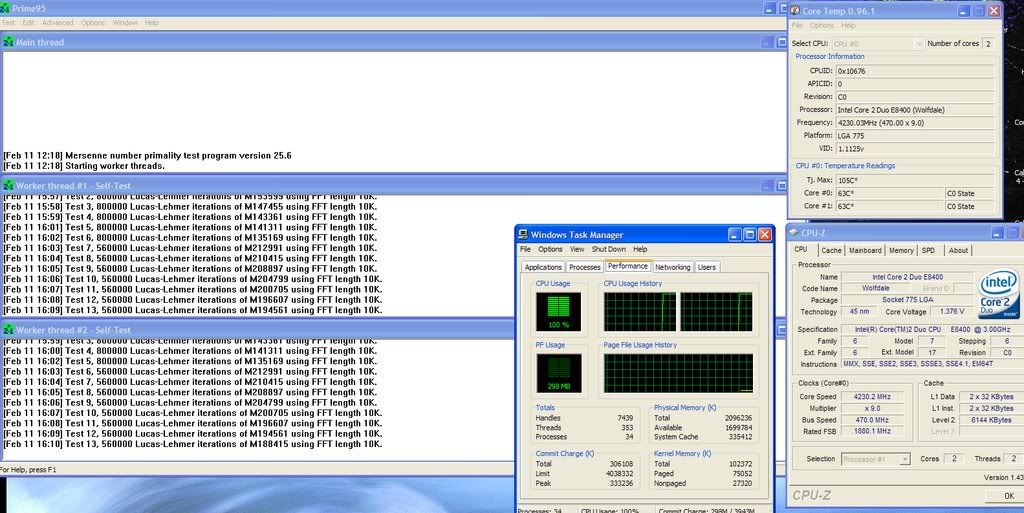
Task: Click the Windows Task Manager title icon
Action: pos(523,234)
